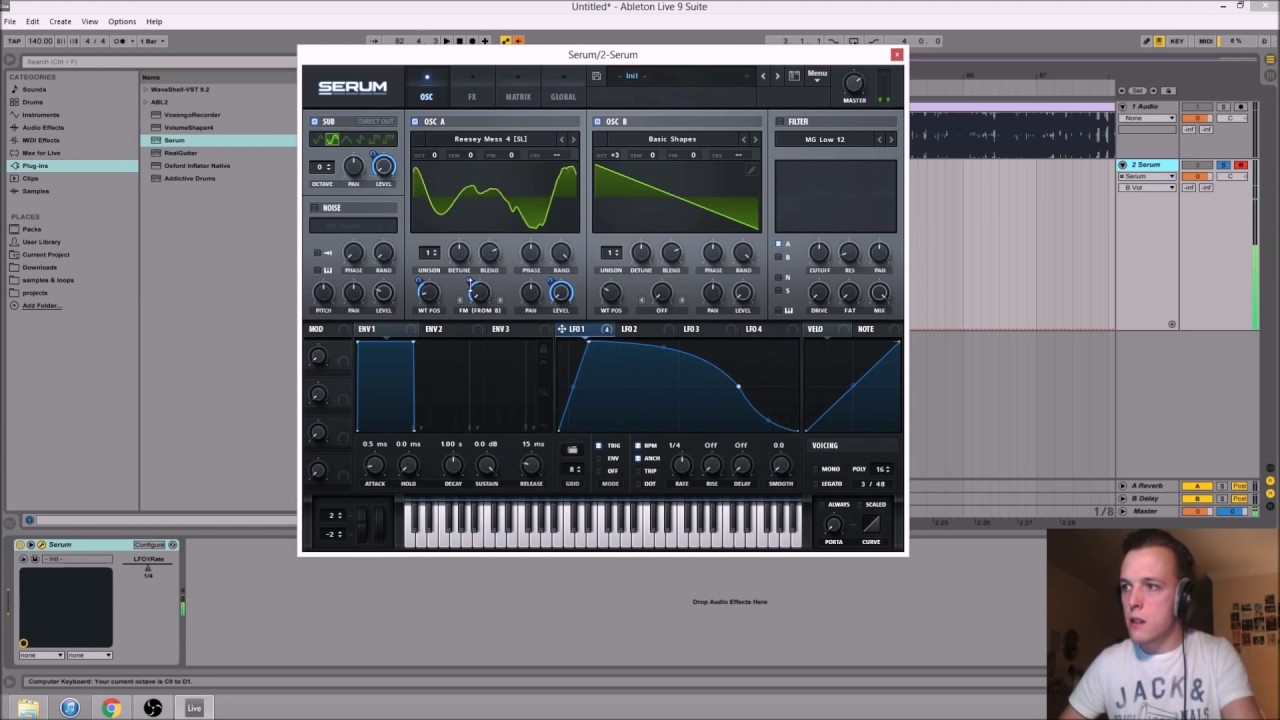Open User Library place

click(41, 242)
